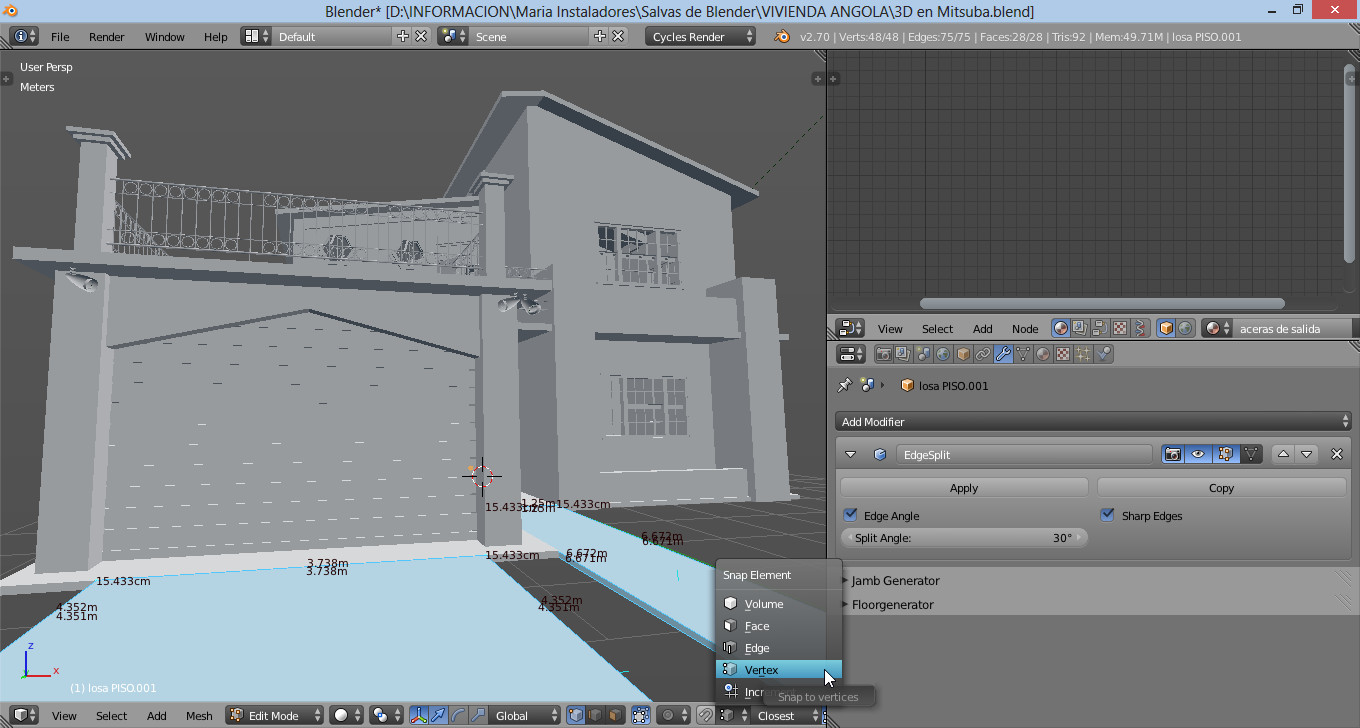Remove the EdgeSplit modifier with X icon

click(x=1337, y=454)
